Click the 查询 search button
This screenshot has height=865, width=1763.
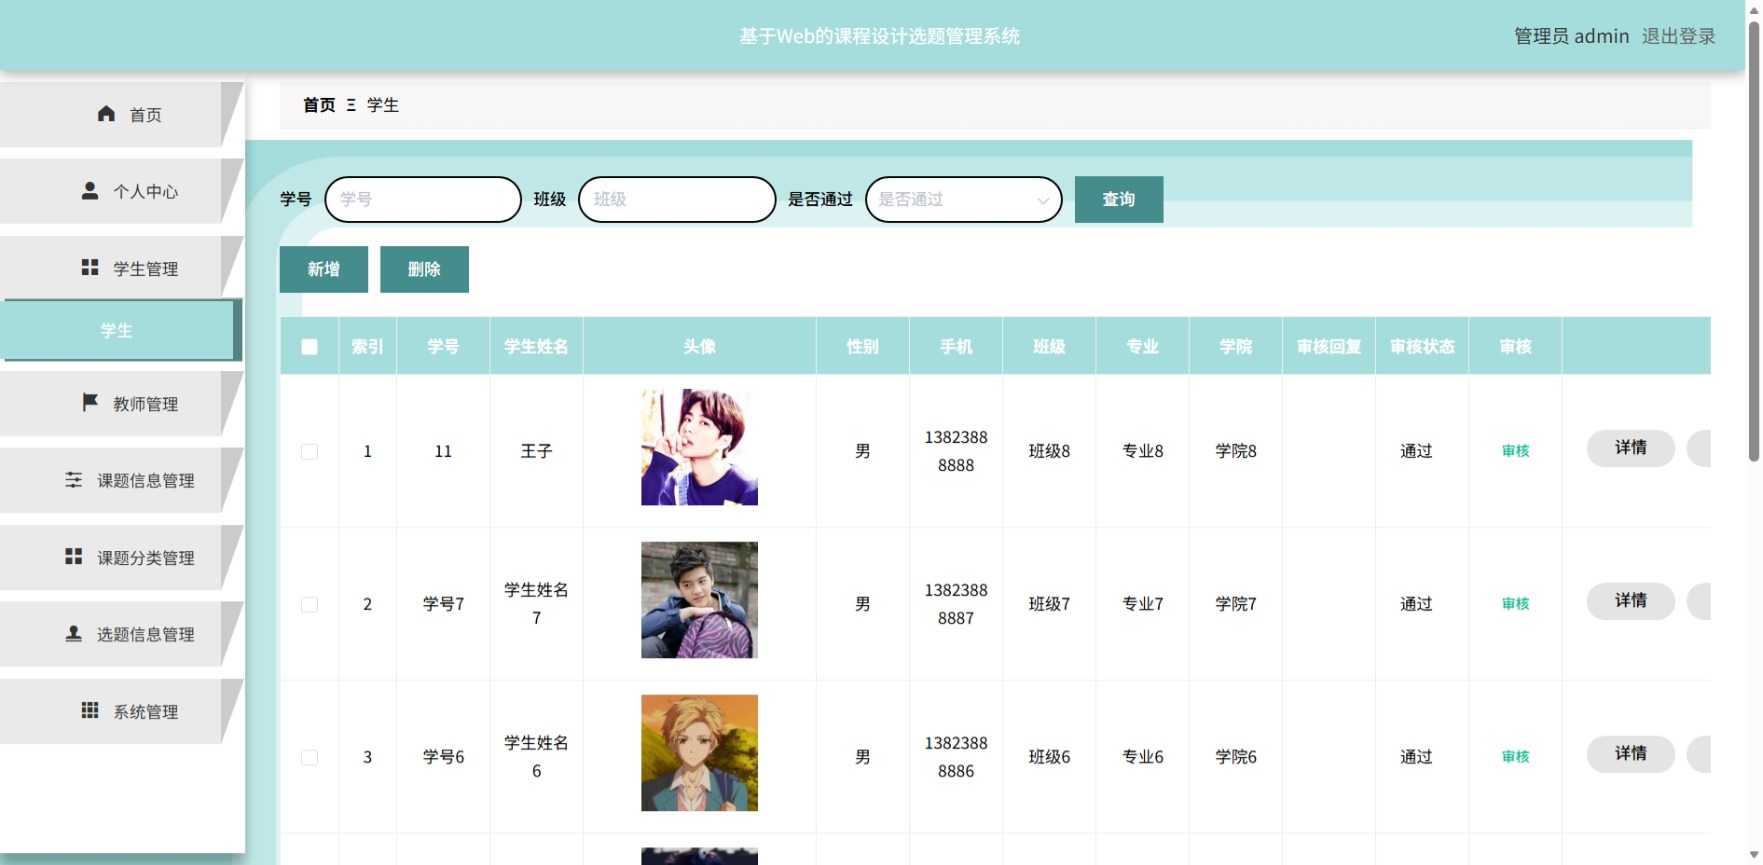[1119, 199]
